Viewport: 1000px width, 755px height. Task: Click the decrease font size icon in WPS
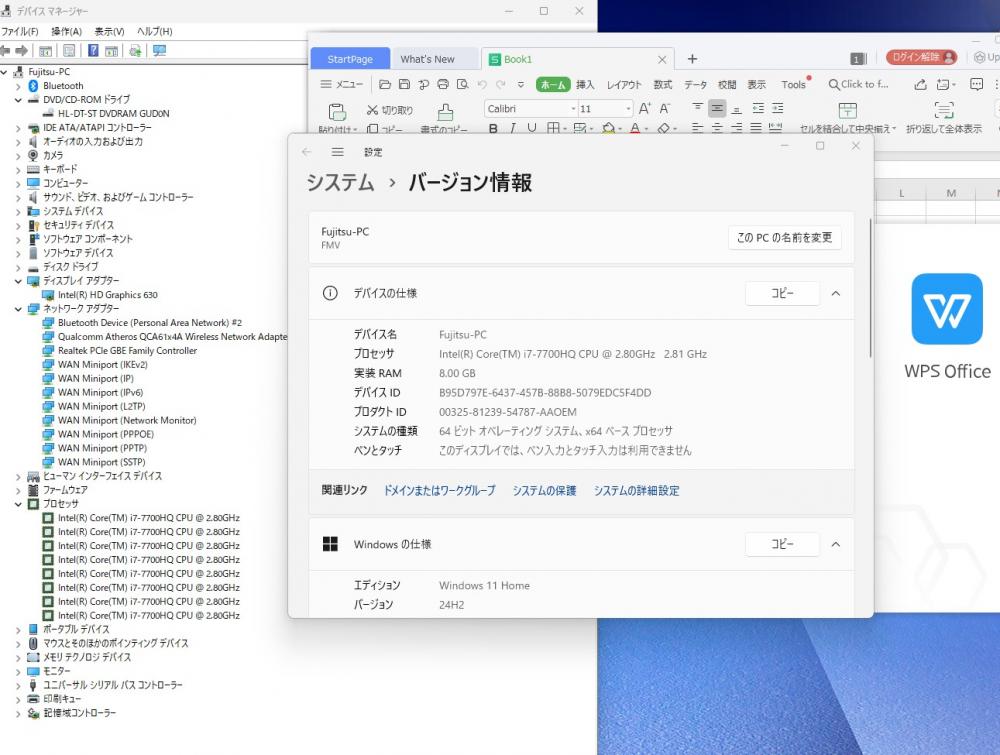tap(665, 108)
